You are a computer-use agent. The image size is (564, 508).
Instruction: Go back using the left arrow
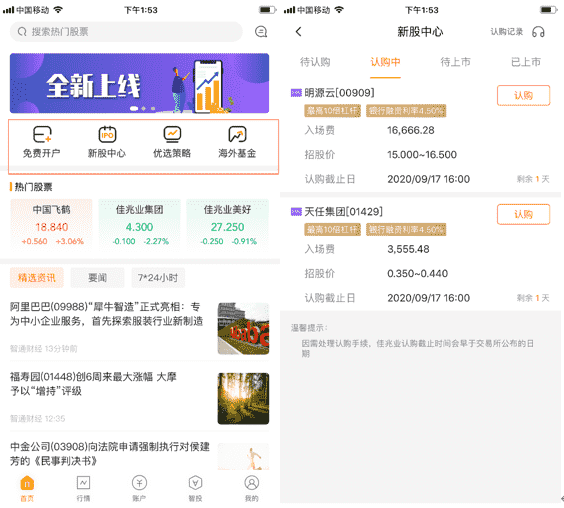[x=299, y=32]
